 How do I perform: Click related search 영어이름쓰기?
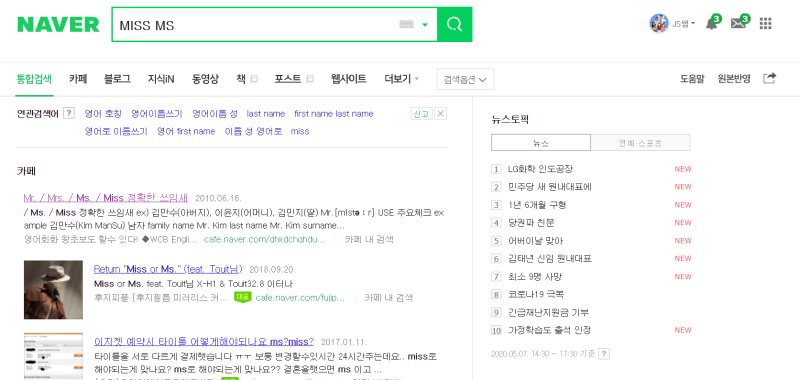point(157,114)
